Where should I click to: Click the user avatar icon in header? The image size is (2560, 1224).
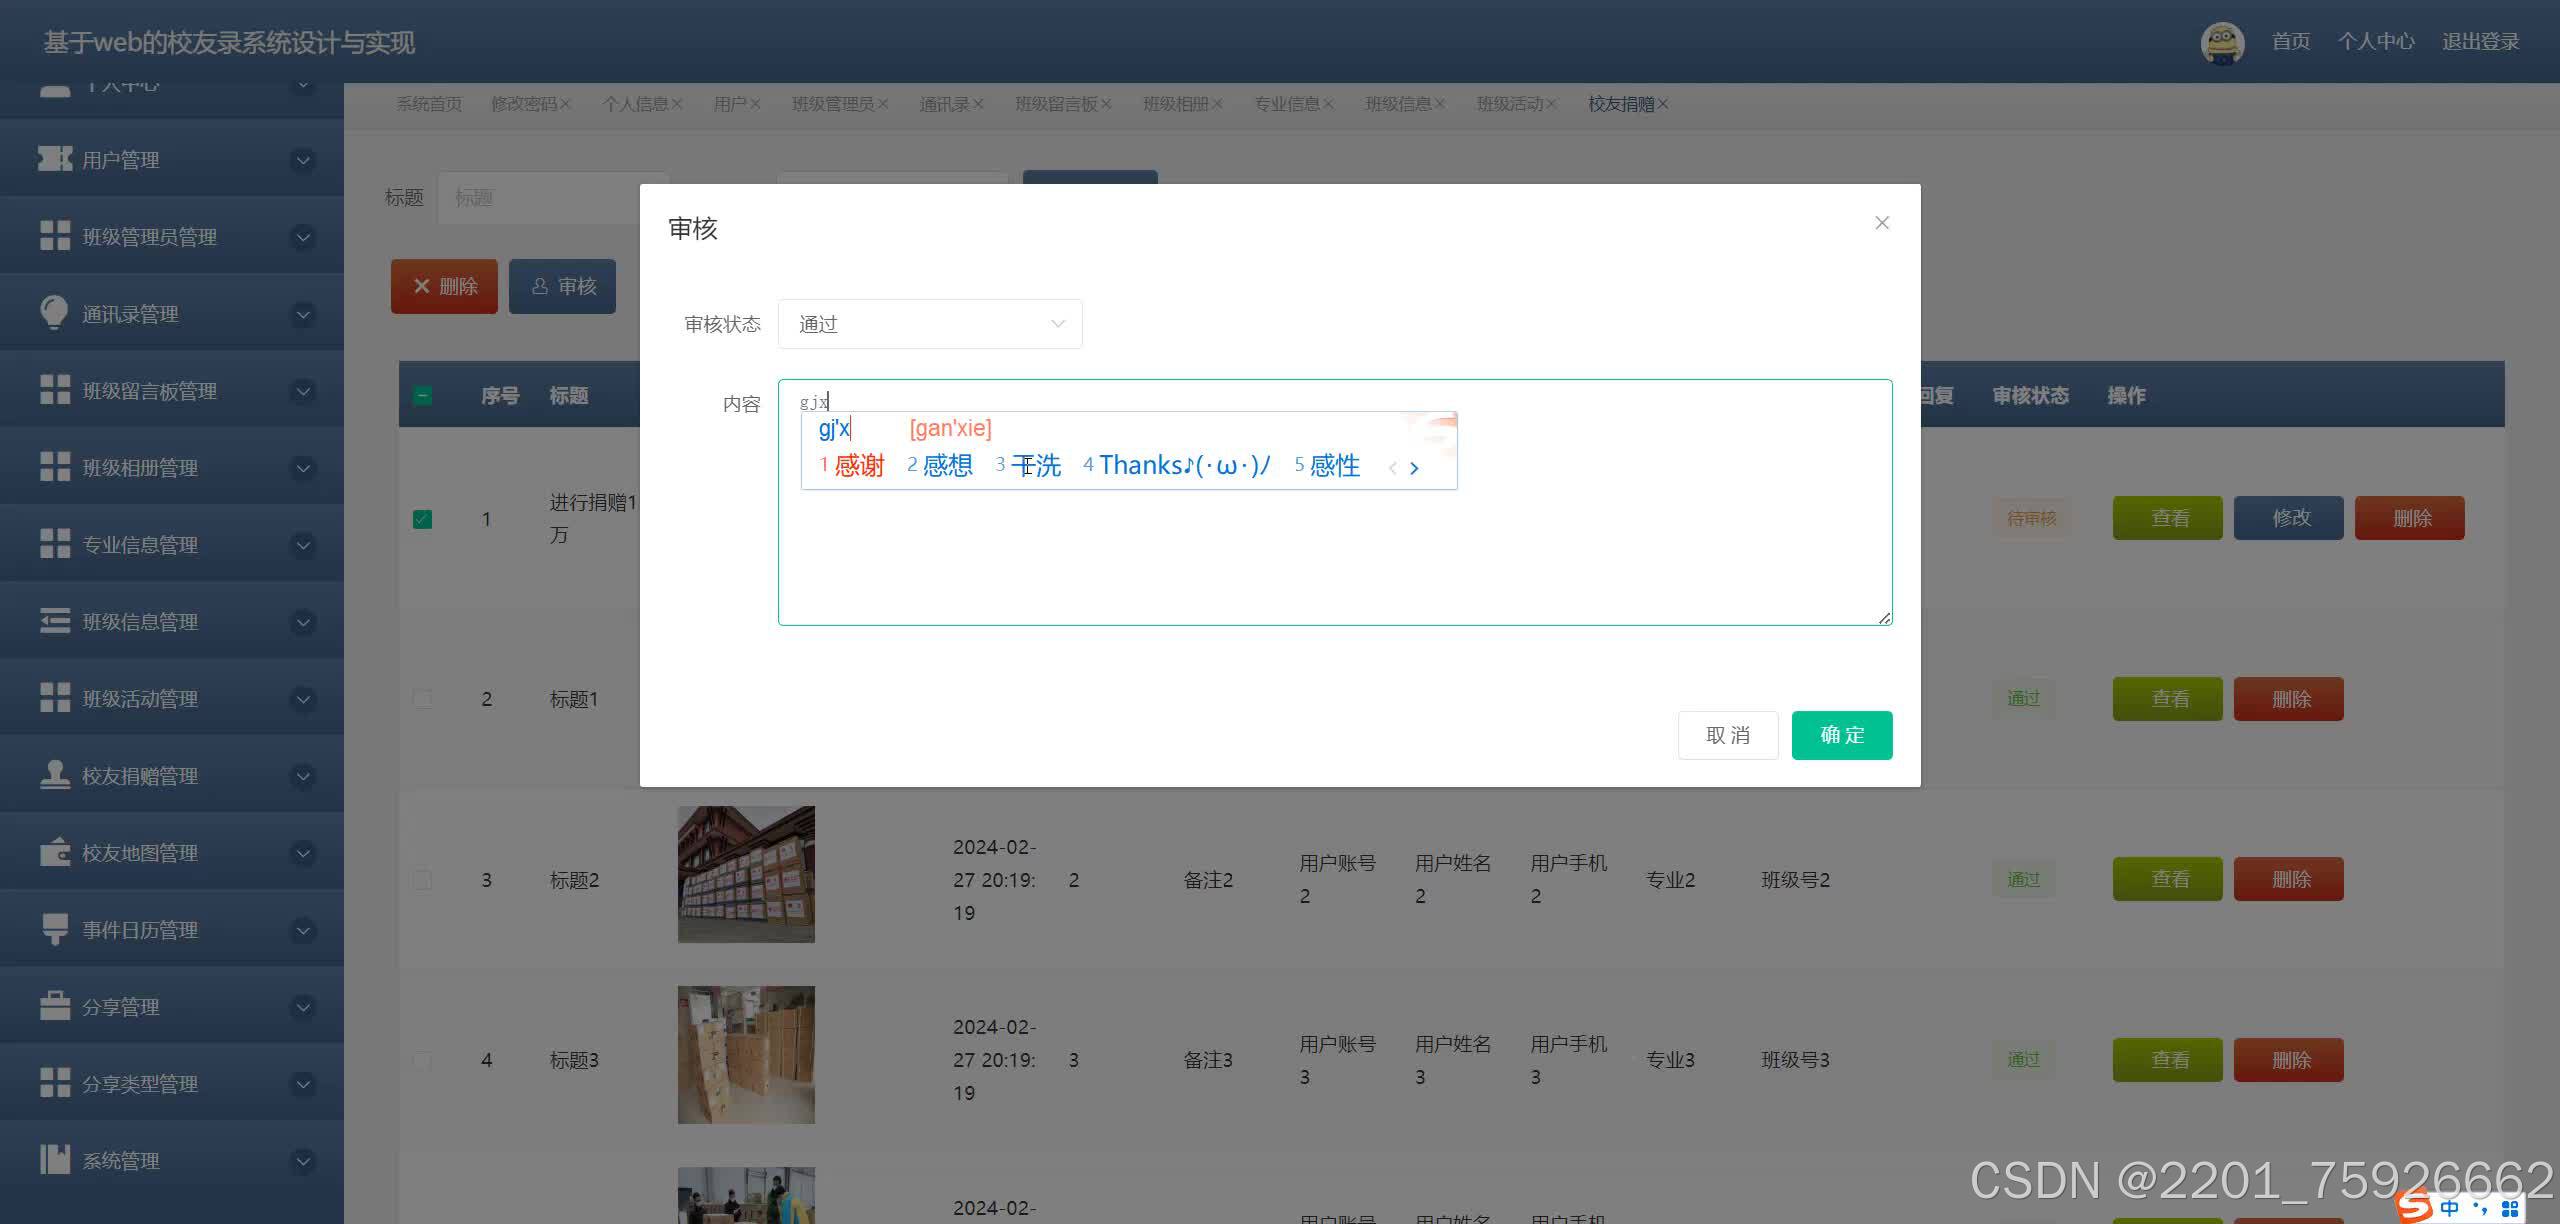coord(2222,43)
